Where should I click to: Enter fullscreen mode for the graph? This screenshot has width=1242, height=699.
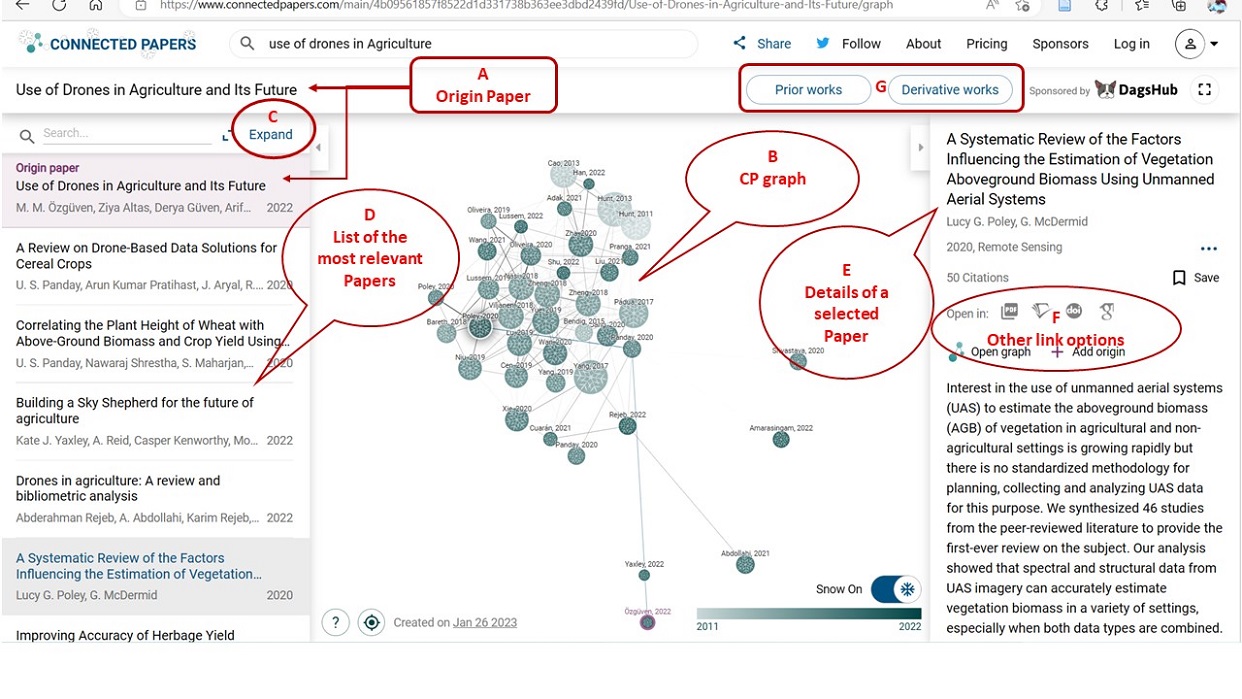coord(1205,90)
